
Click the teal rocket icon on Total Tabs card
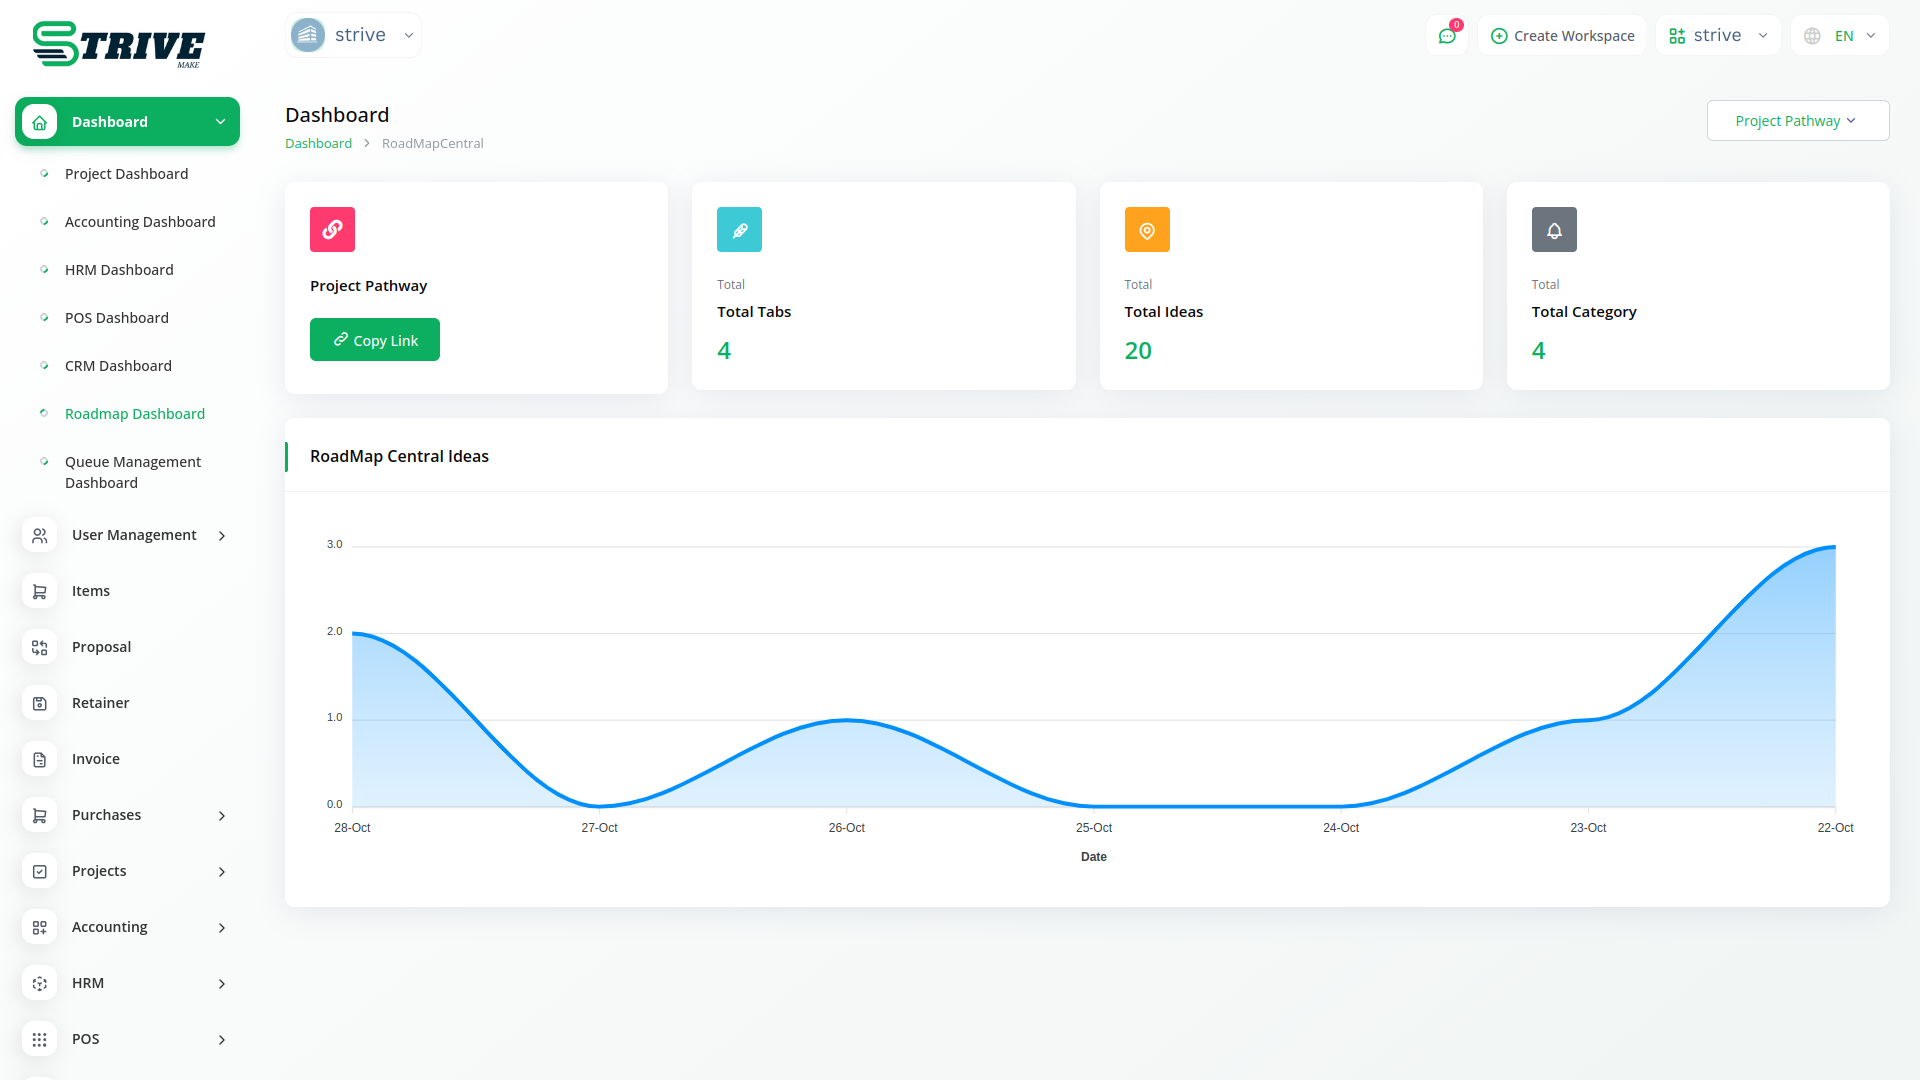click(739, 229)
